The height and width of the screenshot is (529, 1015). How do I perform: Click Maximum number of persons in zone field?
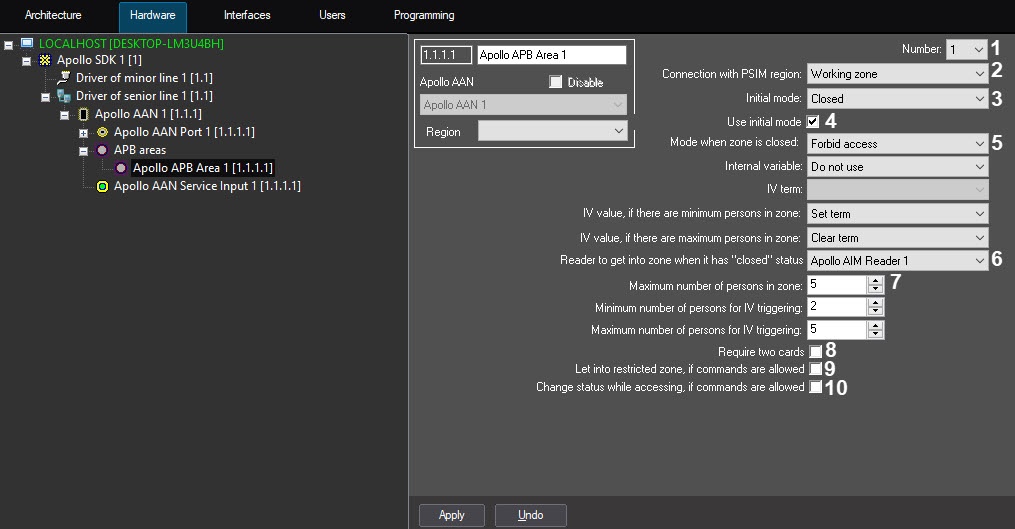(x=837, y=284)
